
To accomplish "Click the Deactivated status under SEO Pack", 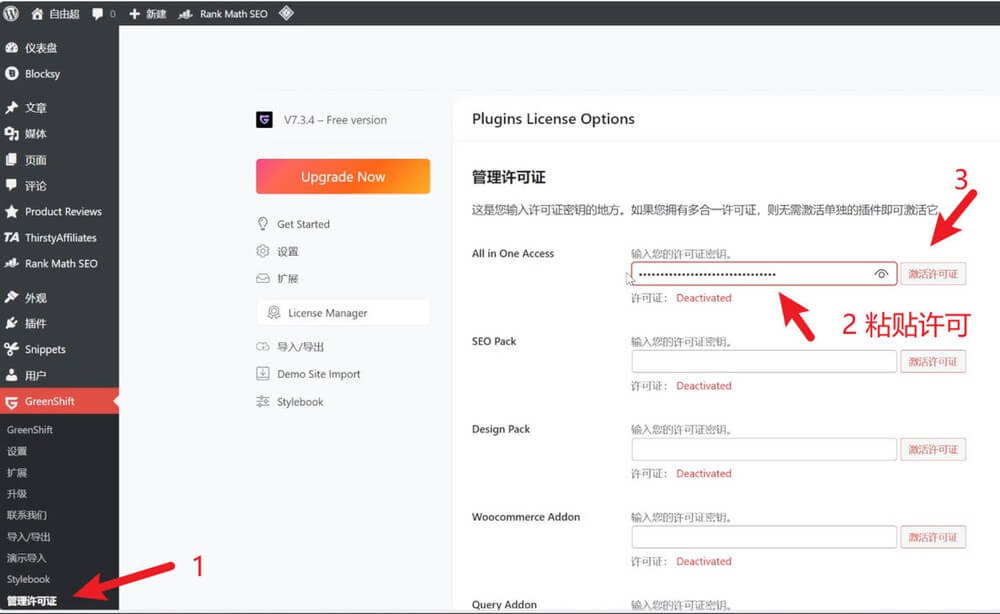I will (x=703, y=386).
